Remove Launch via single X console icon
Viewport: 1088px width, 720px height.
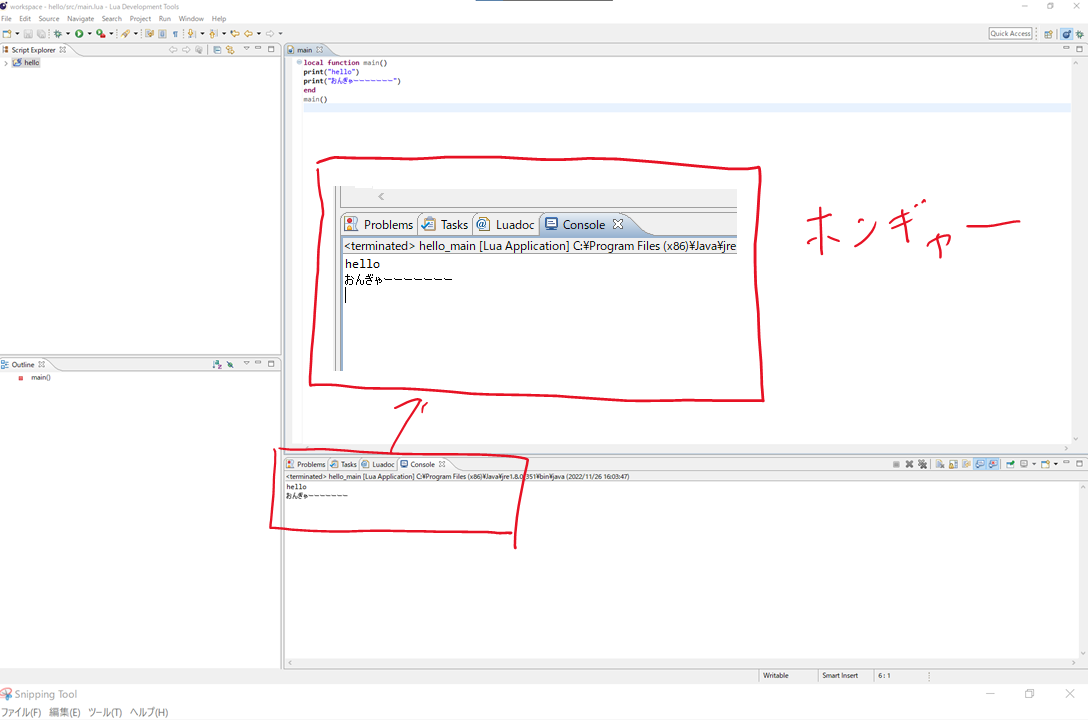pos(909,464)
